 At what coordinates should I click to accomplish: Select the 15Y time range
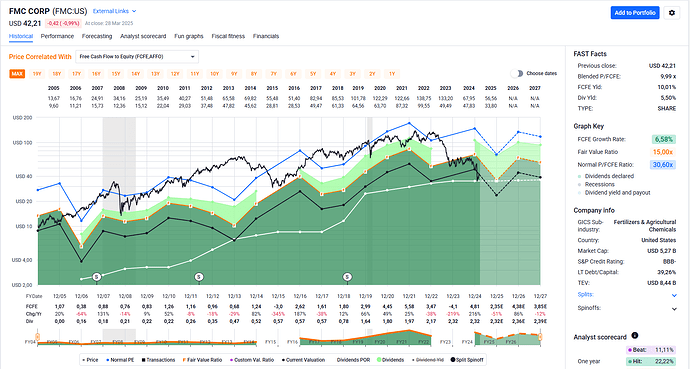[x=116, y=73]
